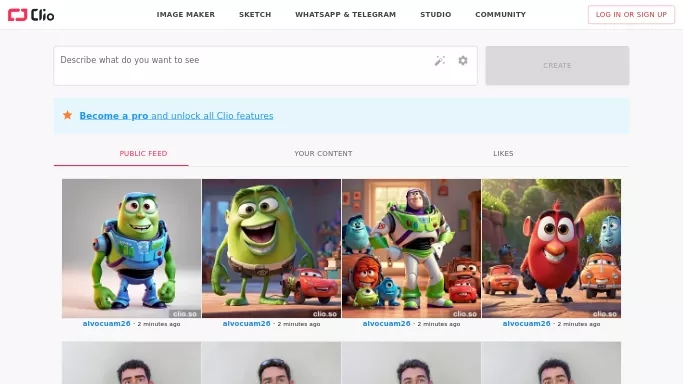Open alvocuam26 profile under Buzz Lightyear image
Screen dimensions: 683x384
386,323
